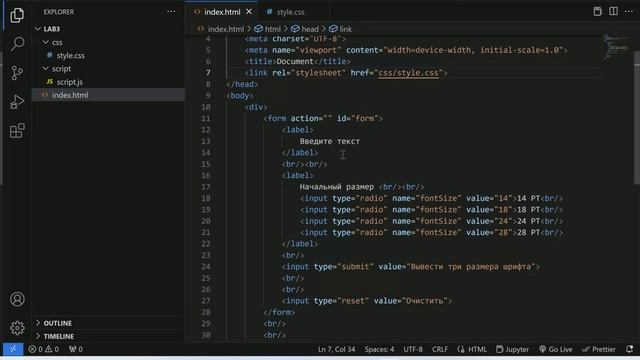Viewport: 640px width, 360px height.
Task: Change CRLF end of line sequence
Action: (x=440, y=349)
